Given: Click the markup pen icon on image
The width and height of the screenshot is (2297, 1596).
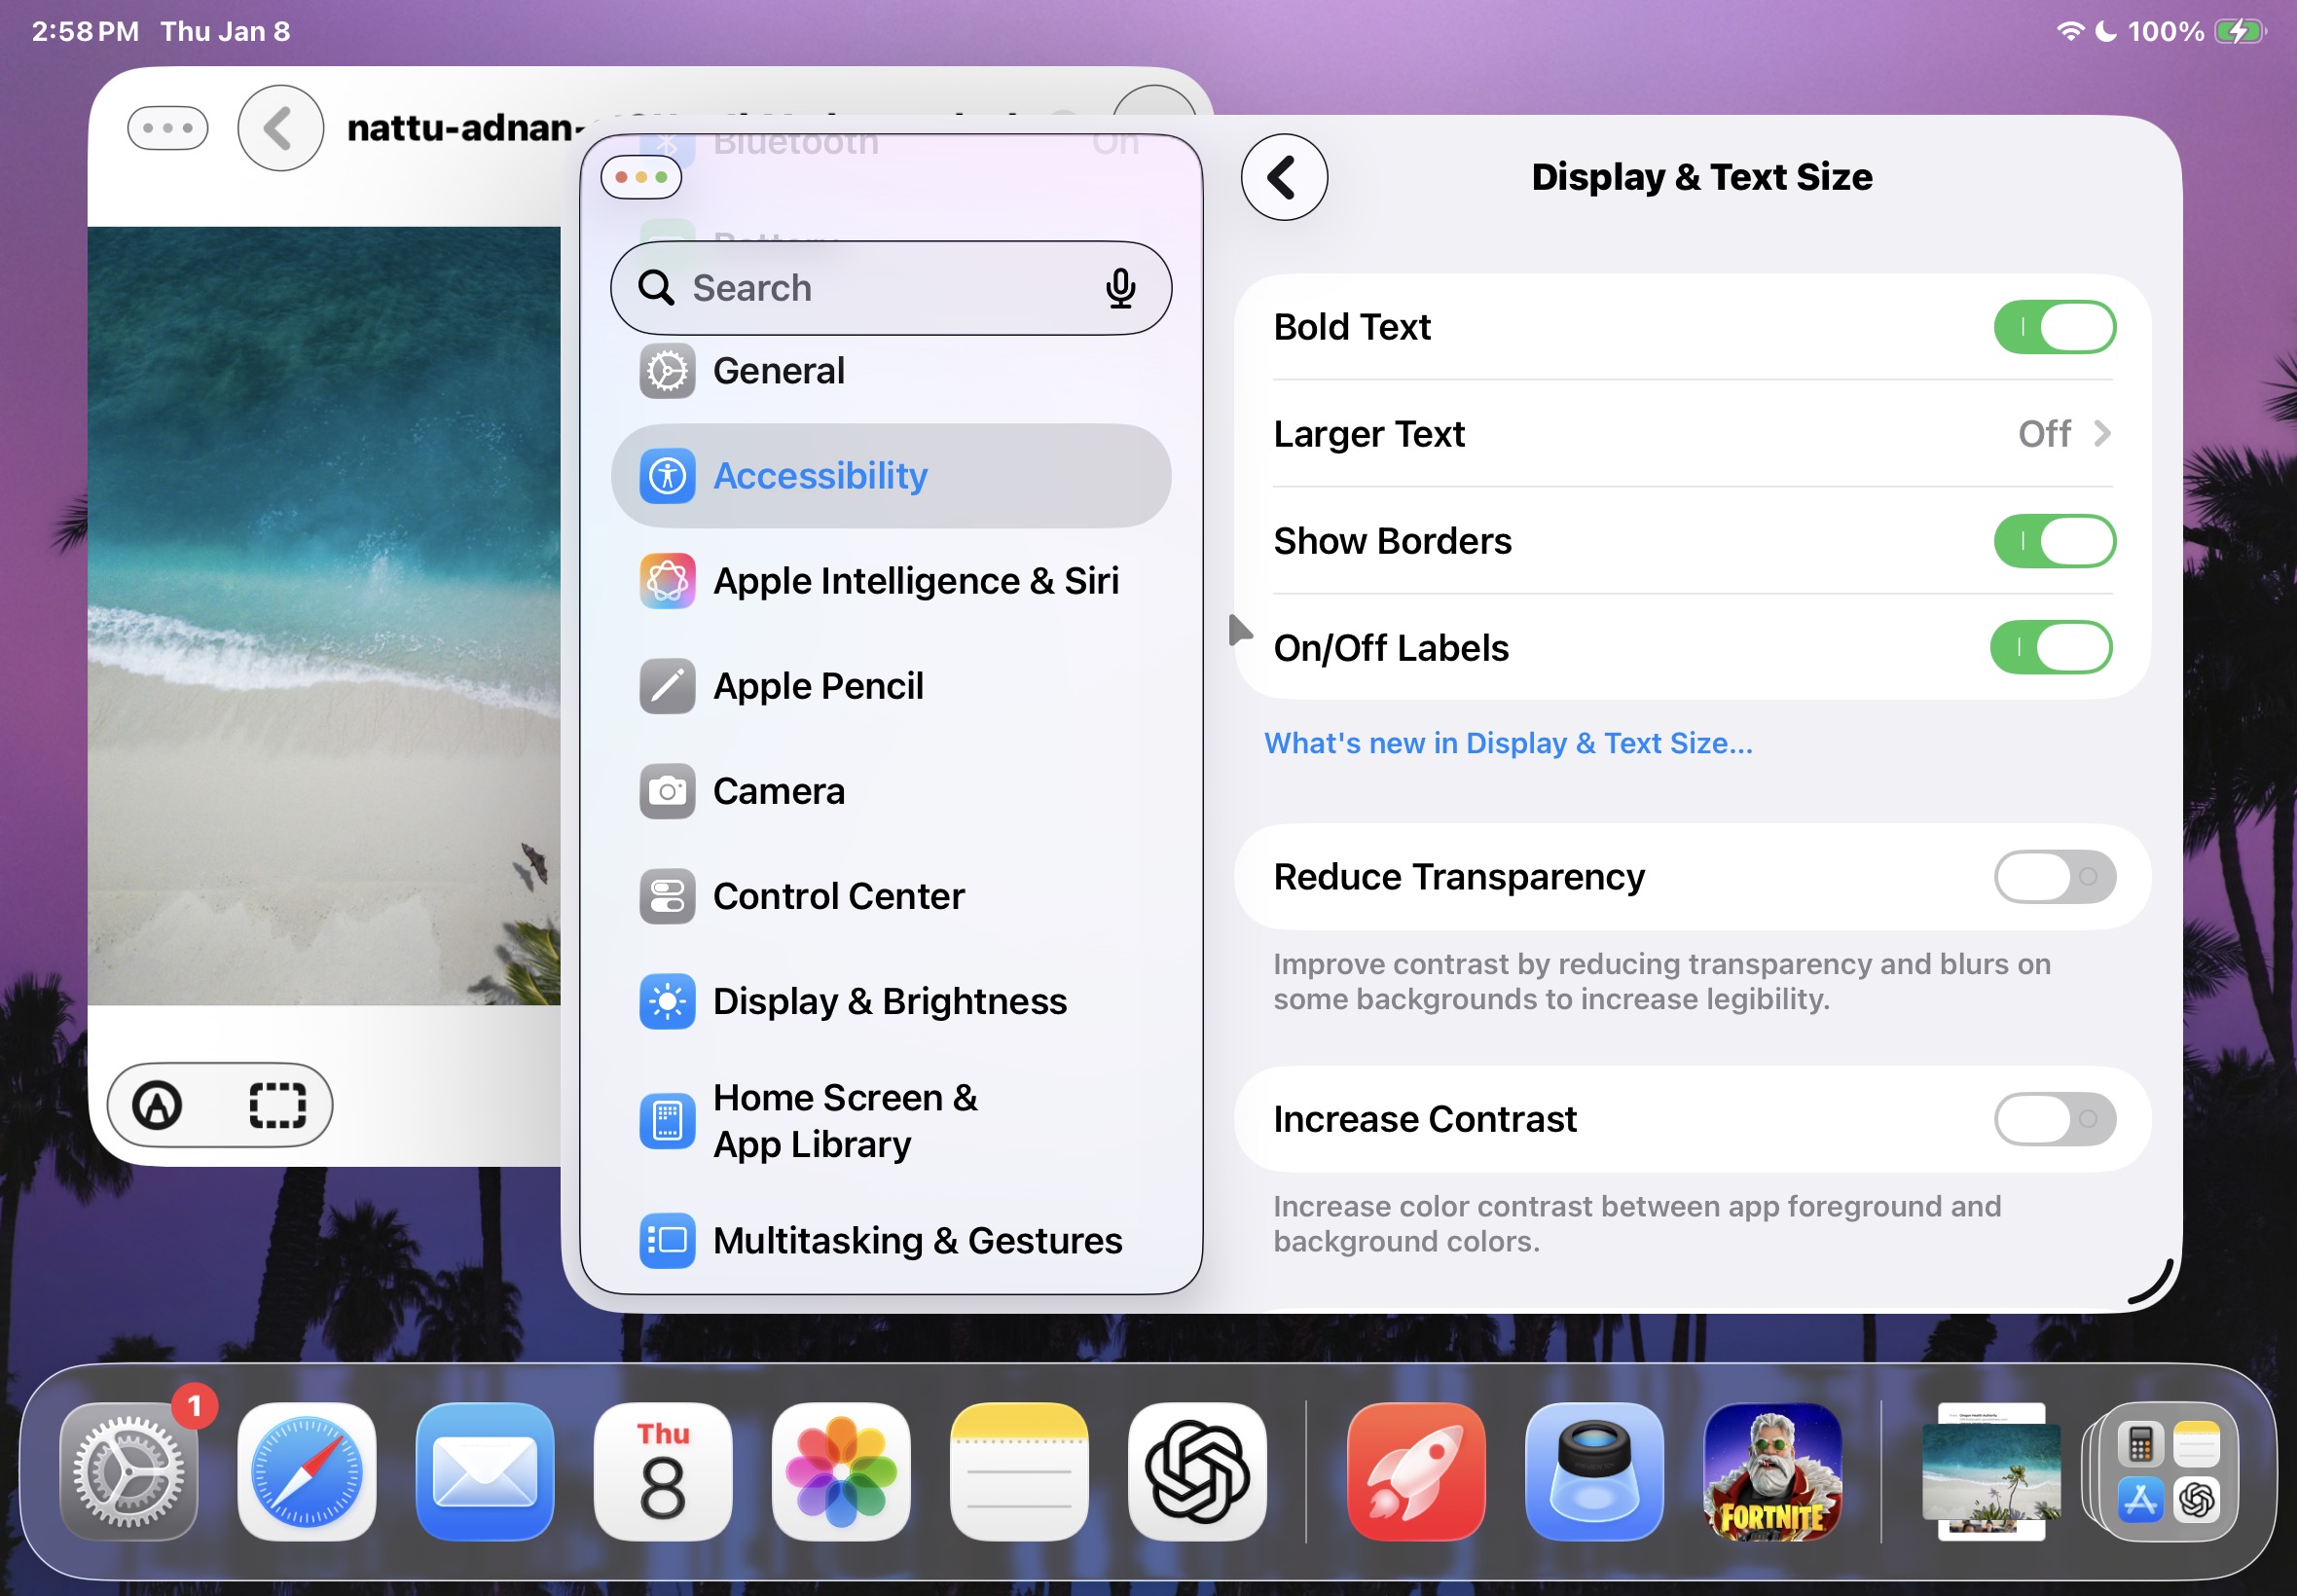Looking at the screenshot, I should click(158, 1105).
